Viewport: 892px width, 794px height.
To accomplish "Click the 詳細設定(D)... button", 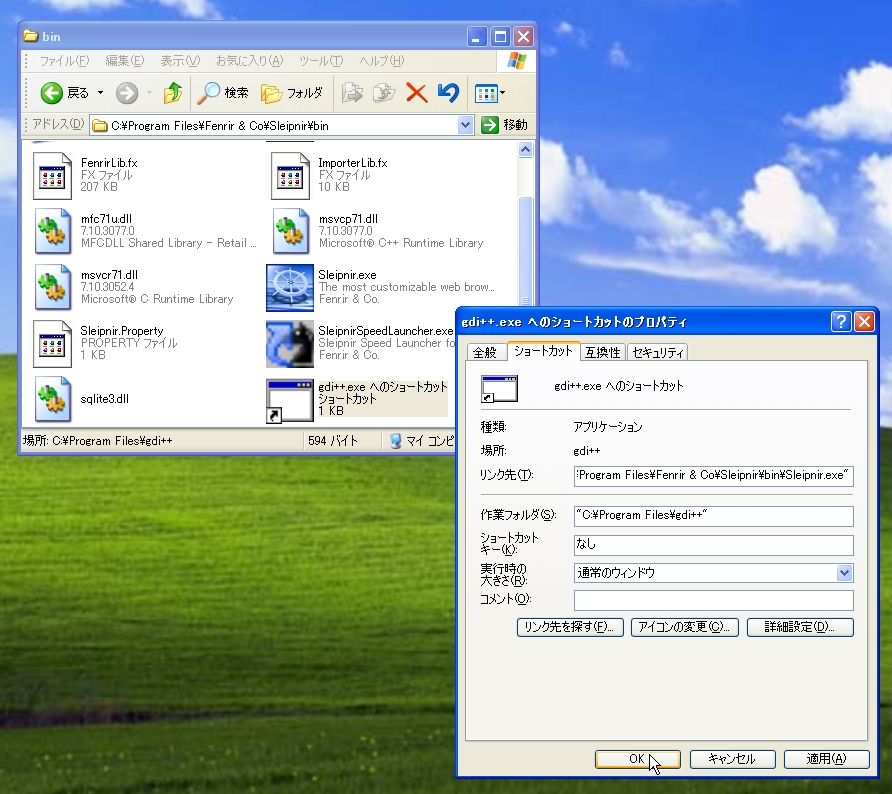I will pos(800,627).
